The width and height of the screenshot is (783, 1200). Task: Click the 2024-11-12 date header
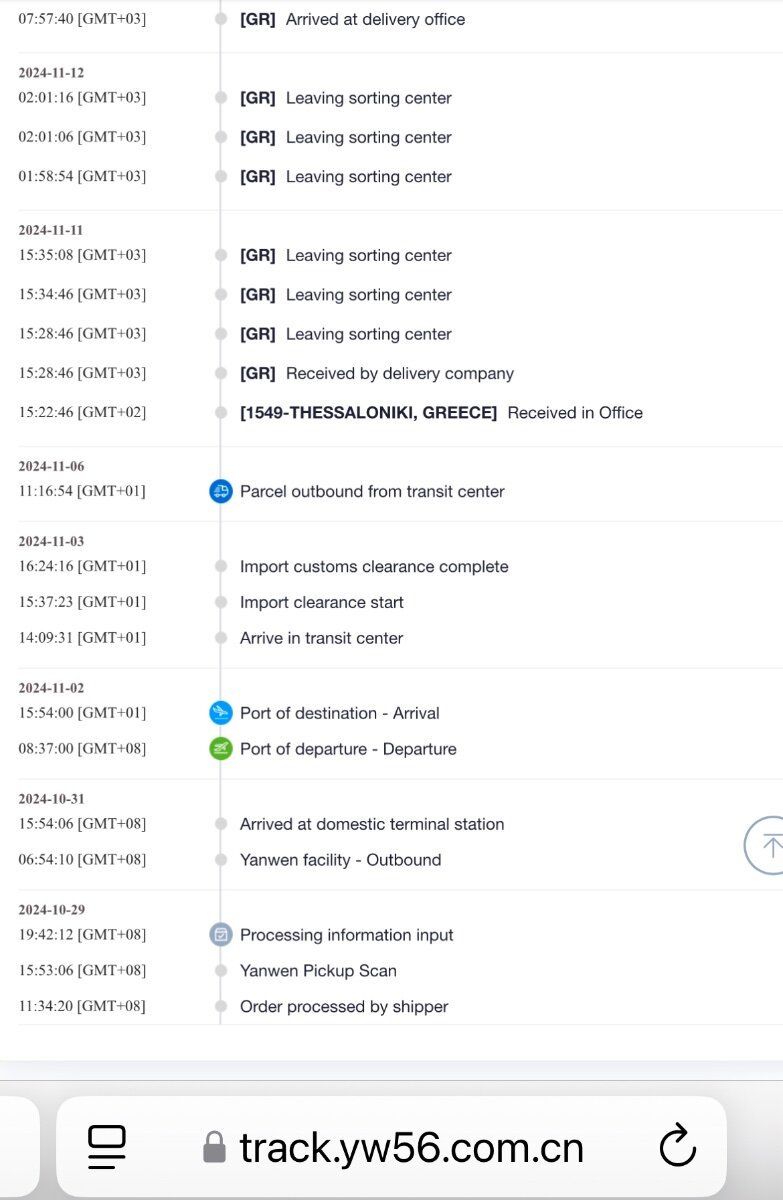pyautogui.click(x=51, y=73)
